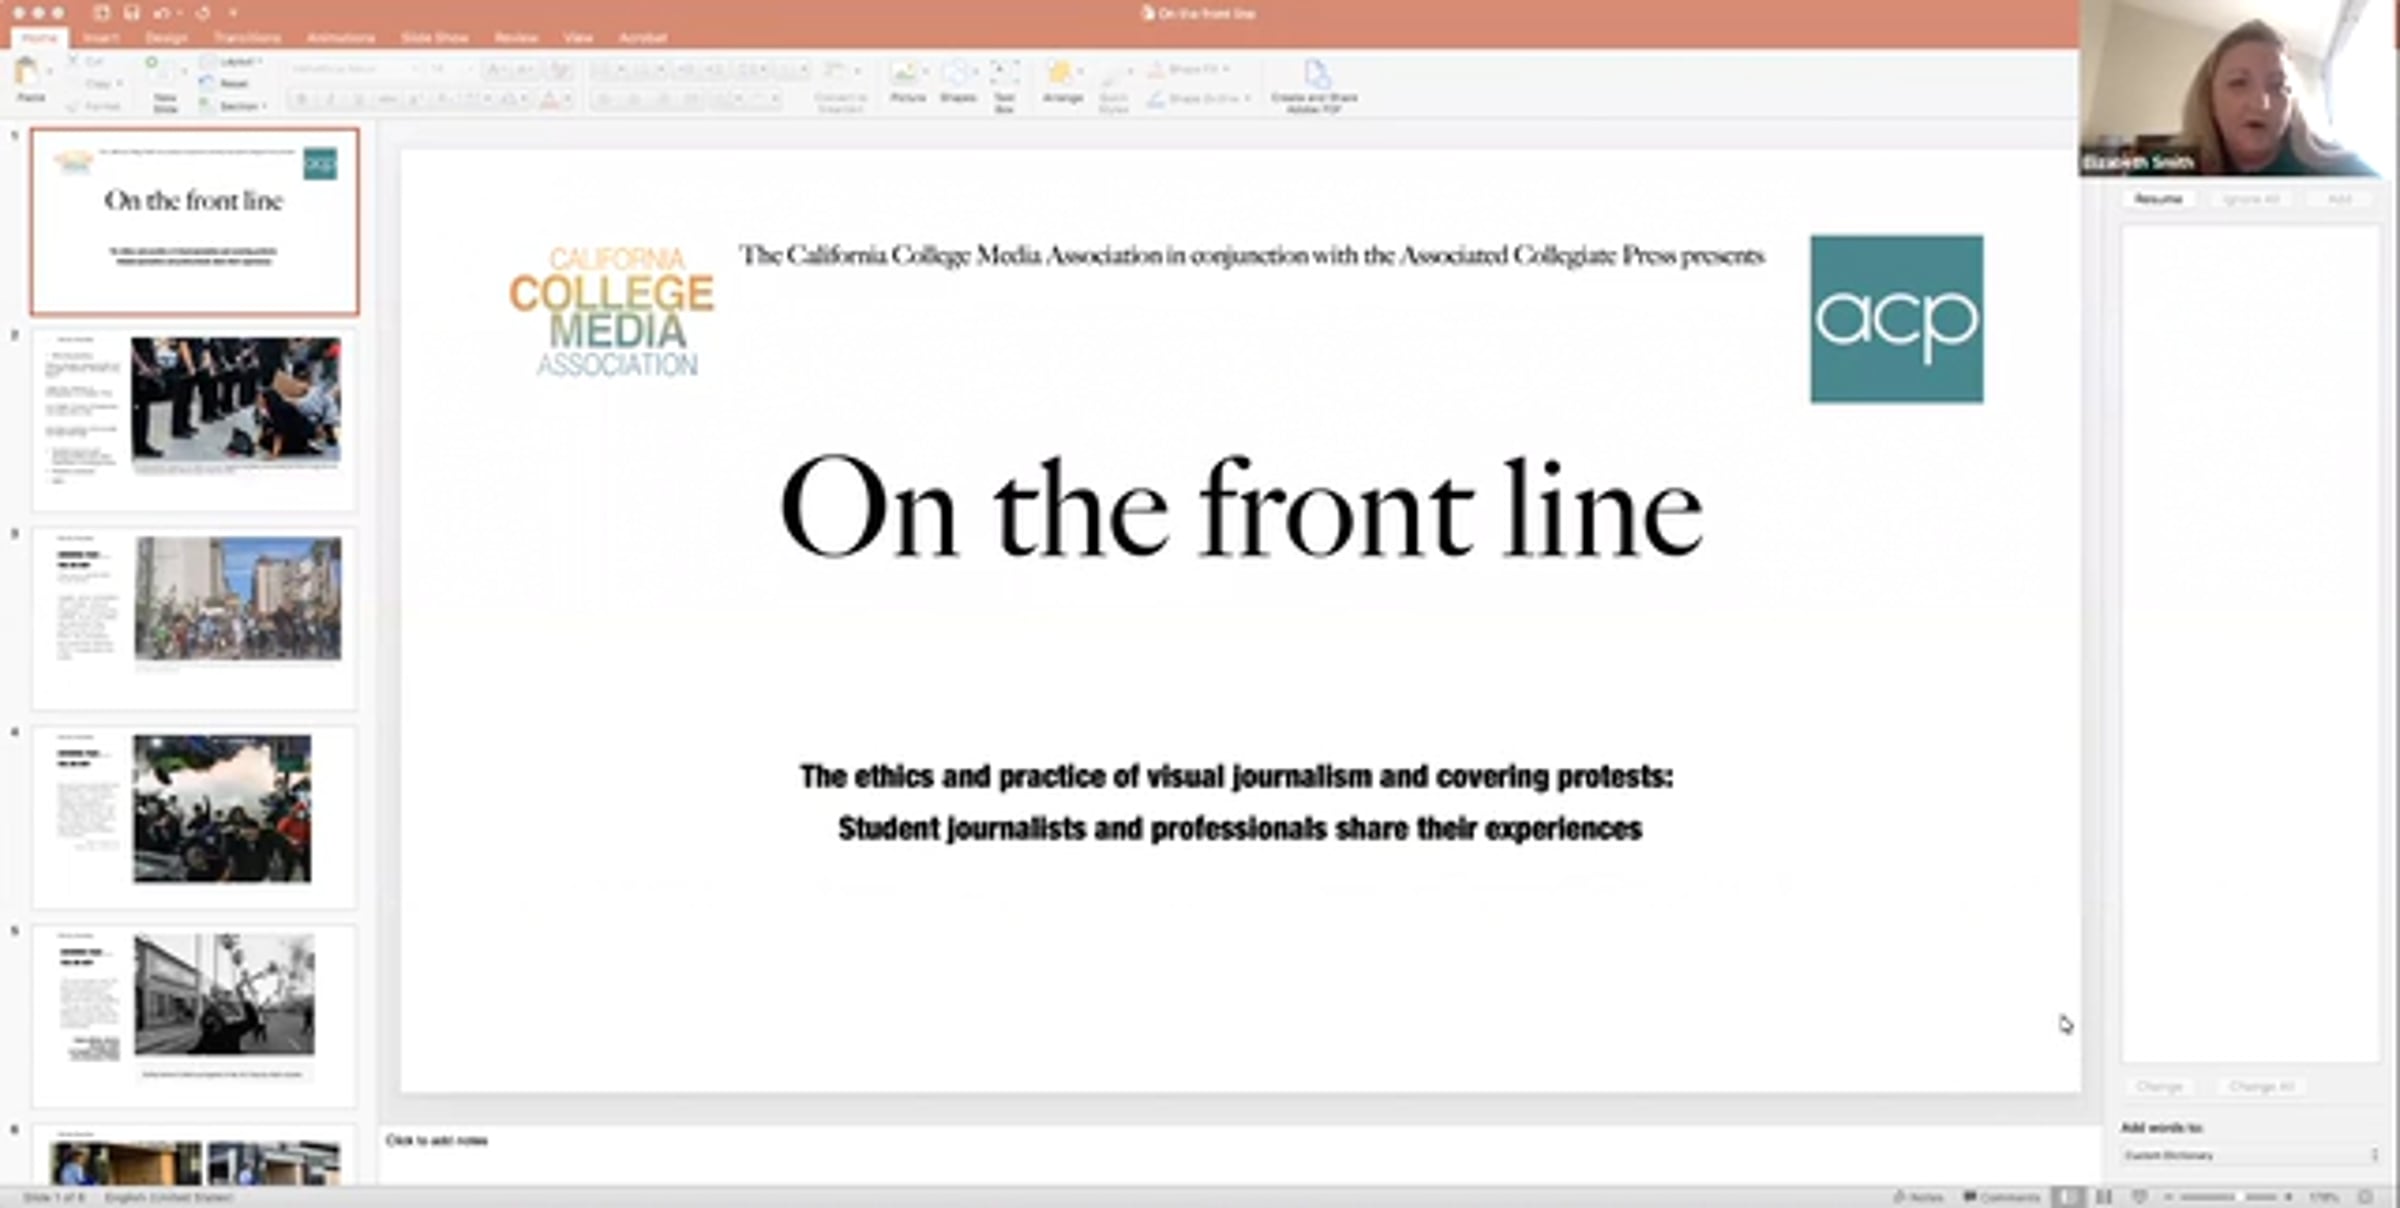Open the View ribbon tab
The width and height of the screenshot is (2400, 1208).
[578, 38]
